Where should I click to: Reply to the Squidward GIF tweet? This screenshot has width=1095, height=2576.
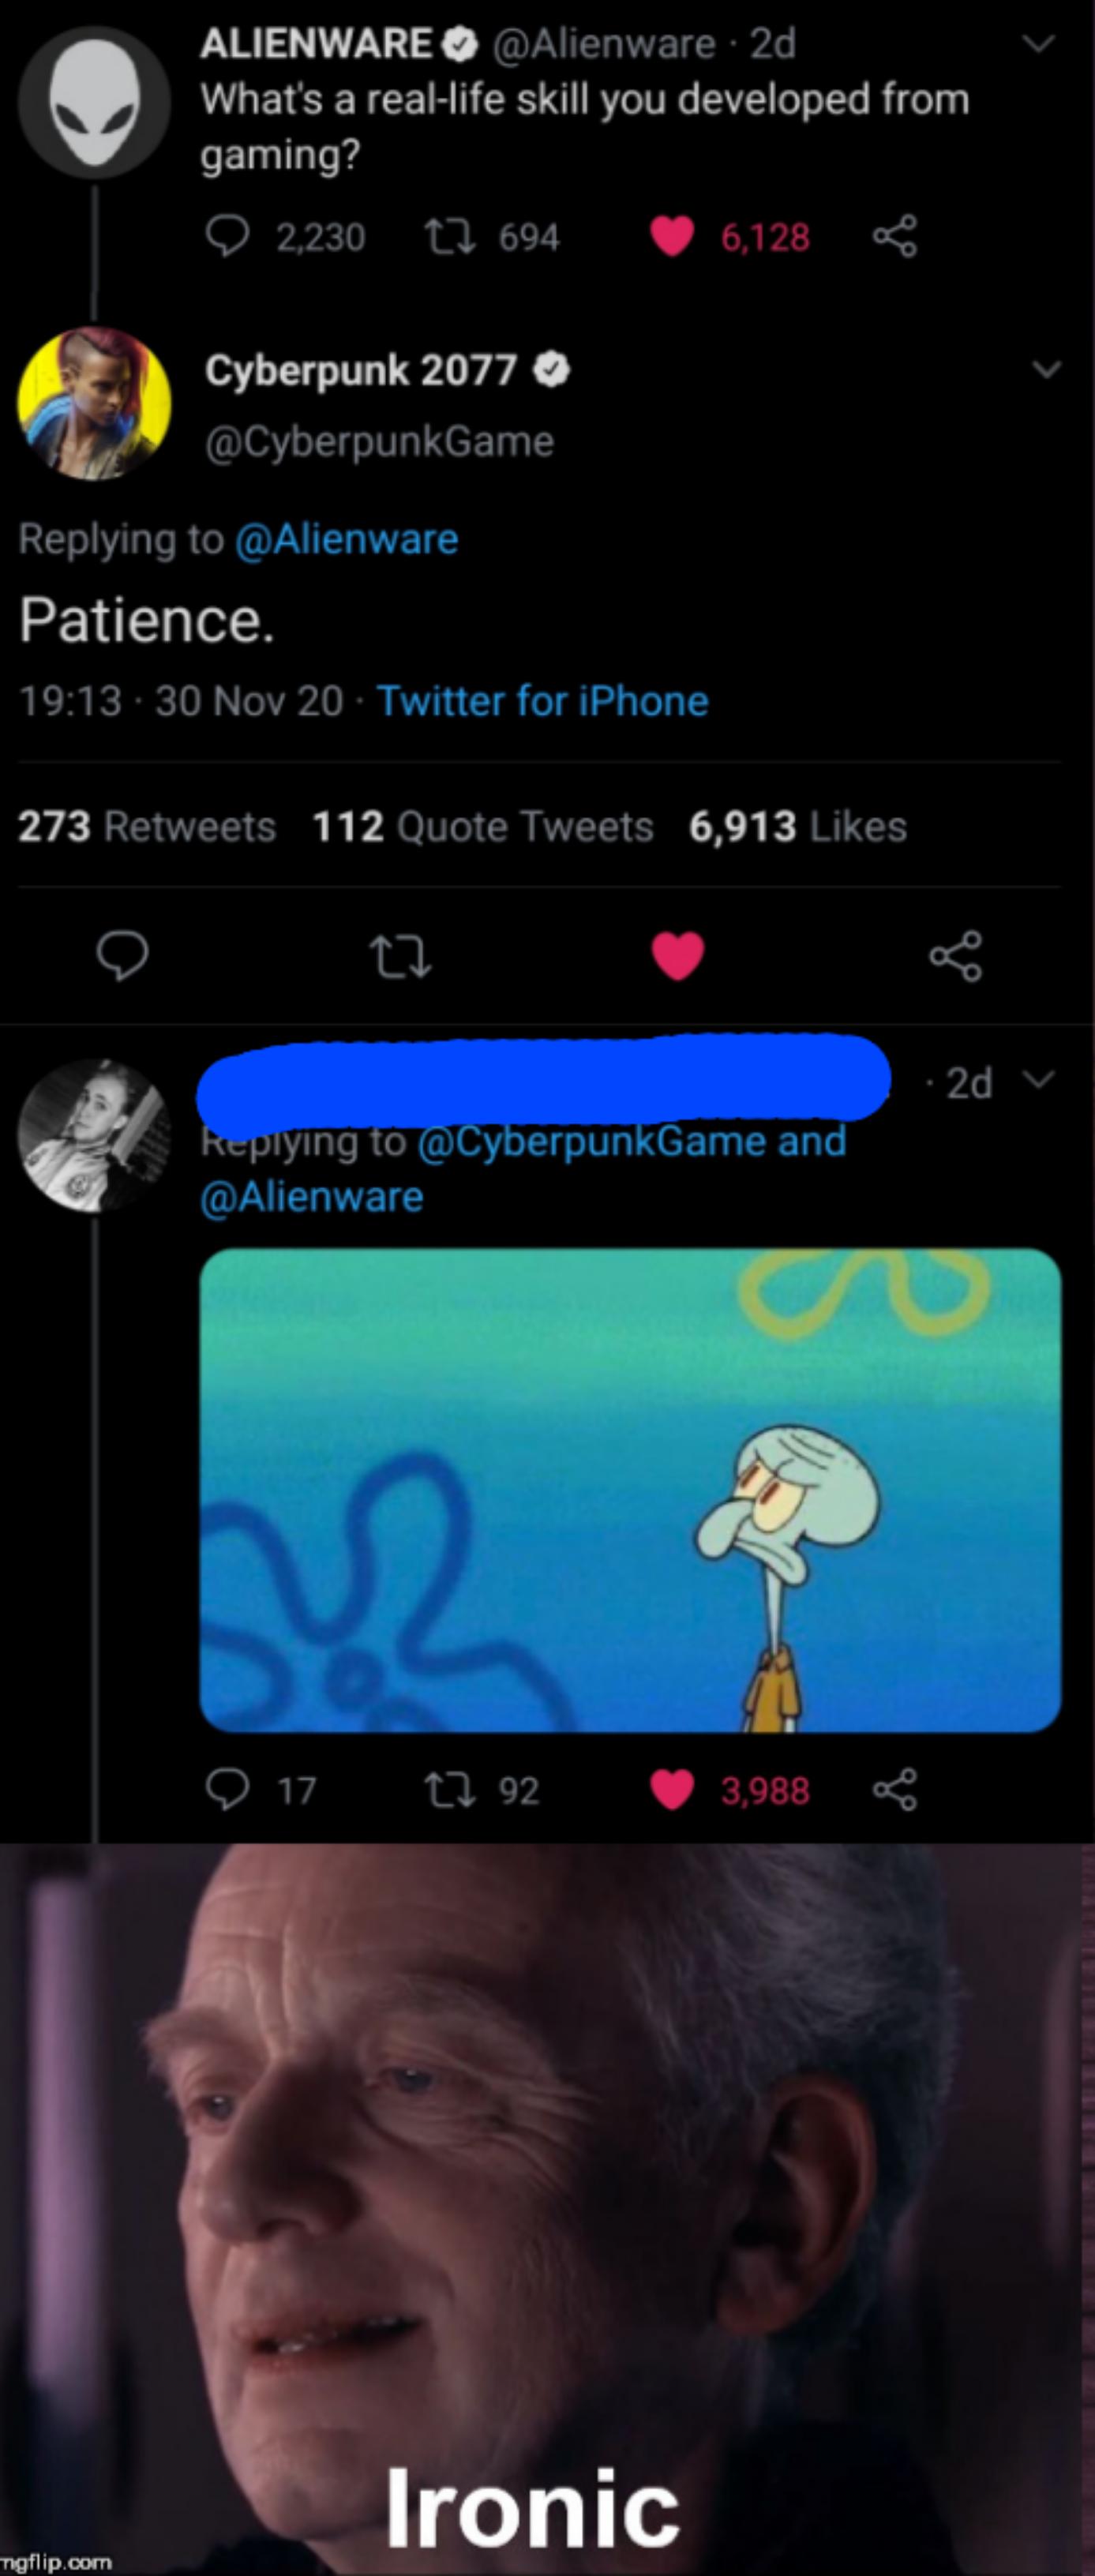tap(227, 1790)
